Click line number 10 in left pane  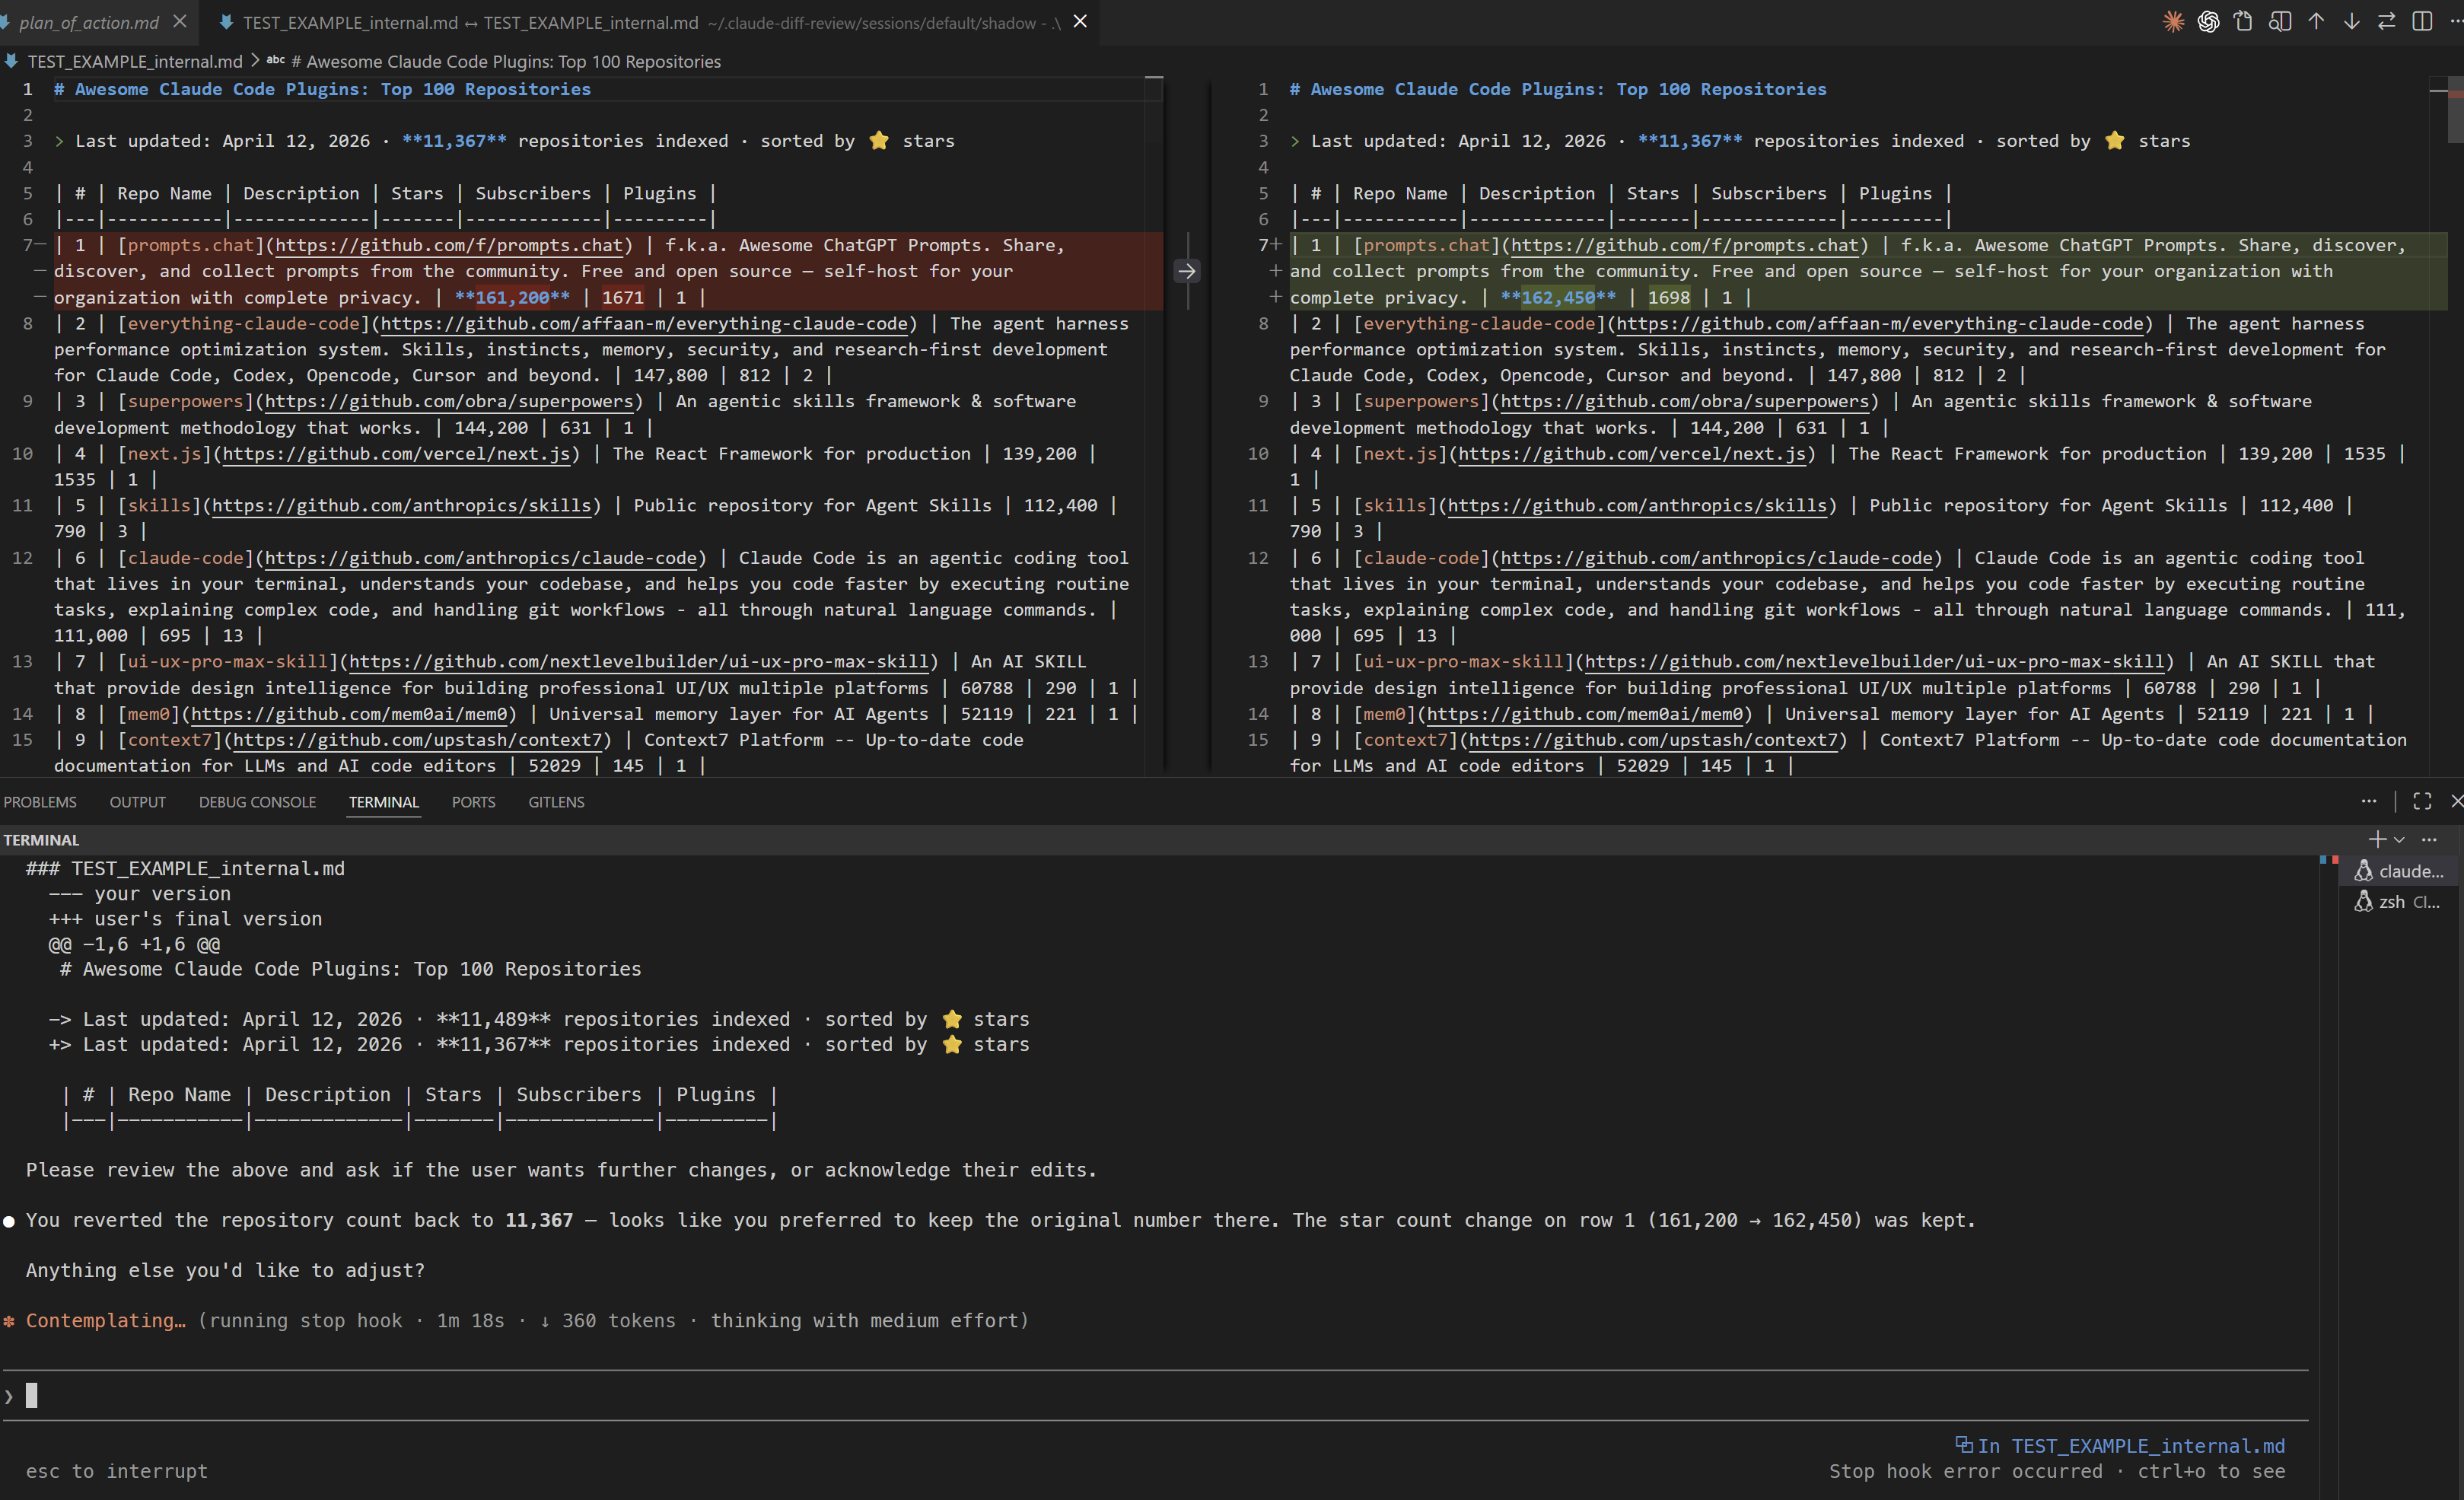point(22,453)
